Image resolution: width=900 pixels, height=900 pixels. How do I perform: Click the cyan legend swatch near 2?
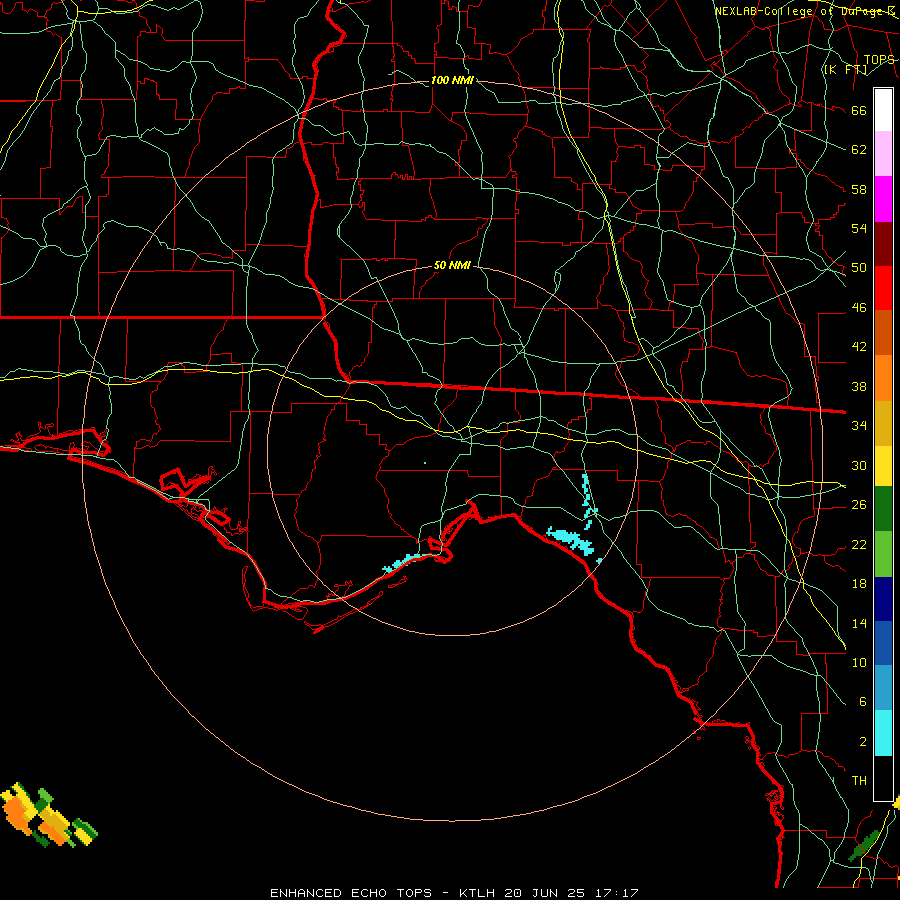[x=883, y=733]
